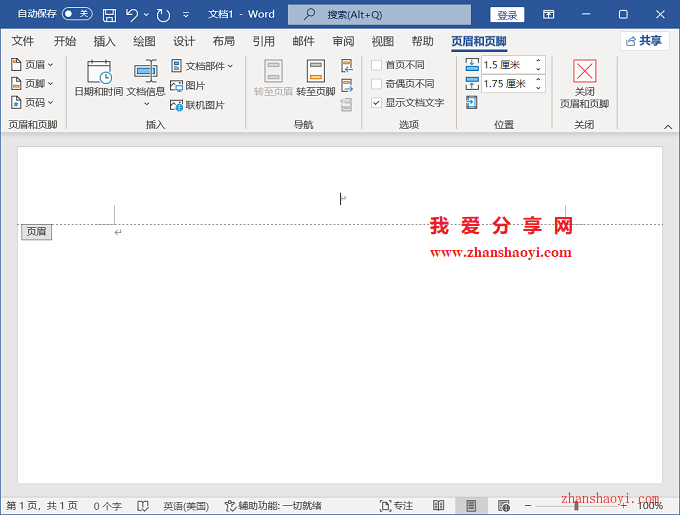Open the File (文件) tab
The image size is (680, 515).
[23, 41]
